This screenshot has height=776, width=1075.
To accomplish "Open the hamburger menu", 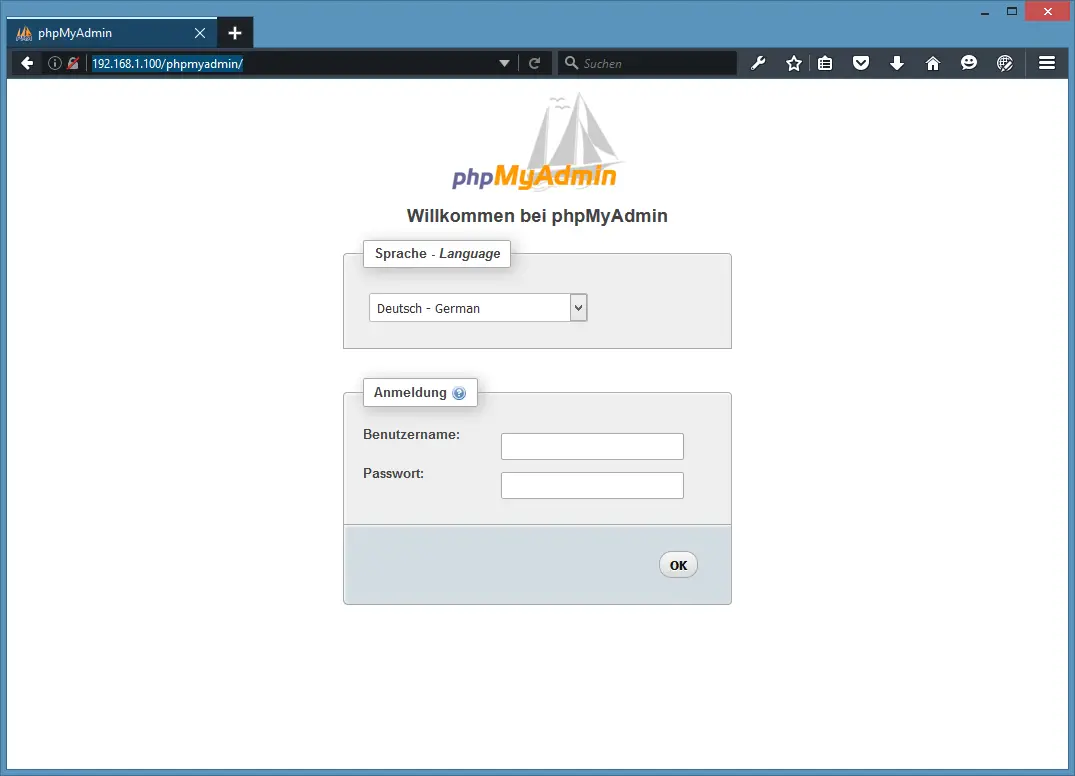I will point(1047,64).
